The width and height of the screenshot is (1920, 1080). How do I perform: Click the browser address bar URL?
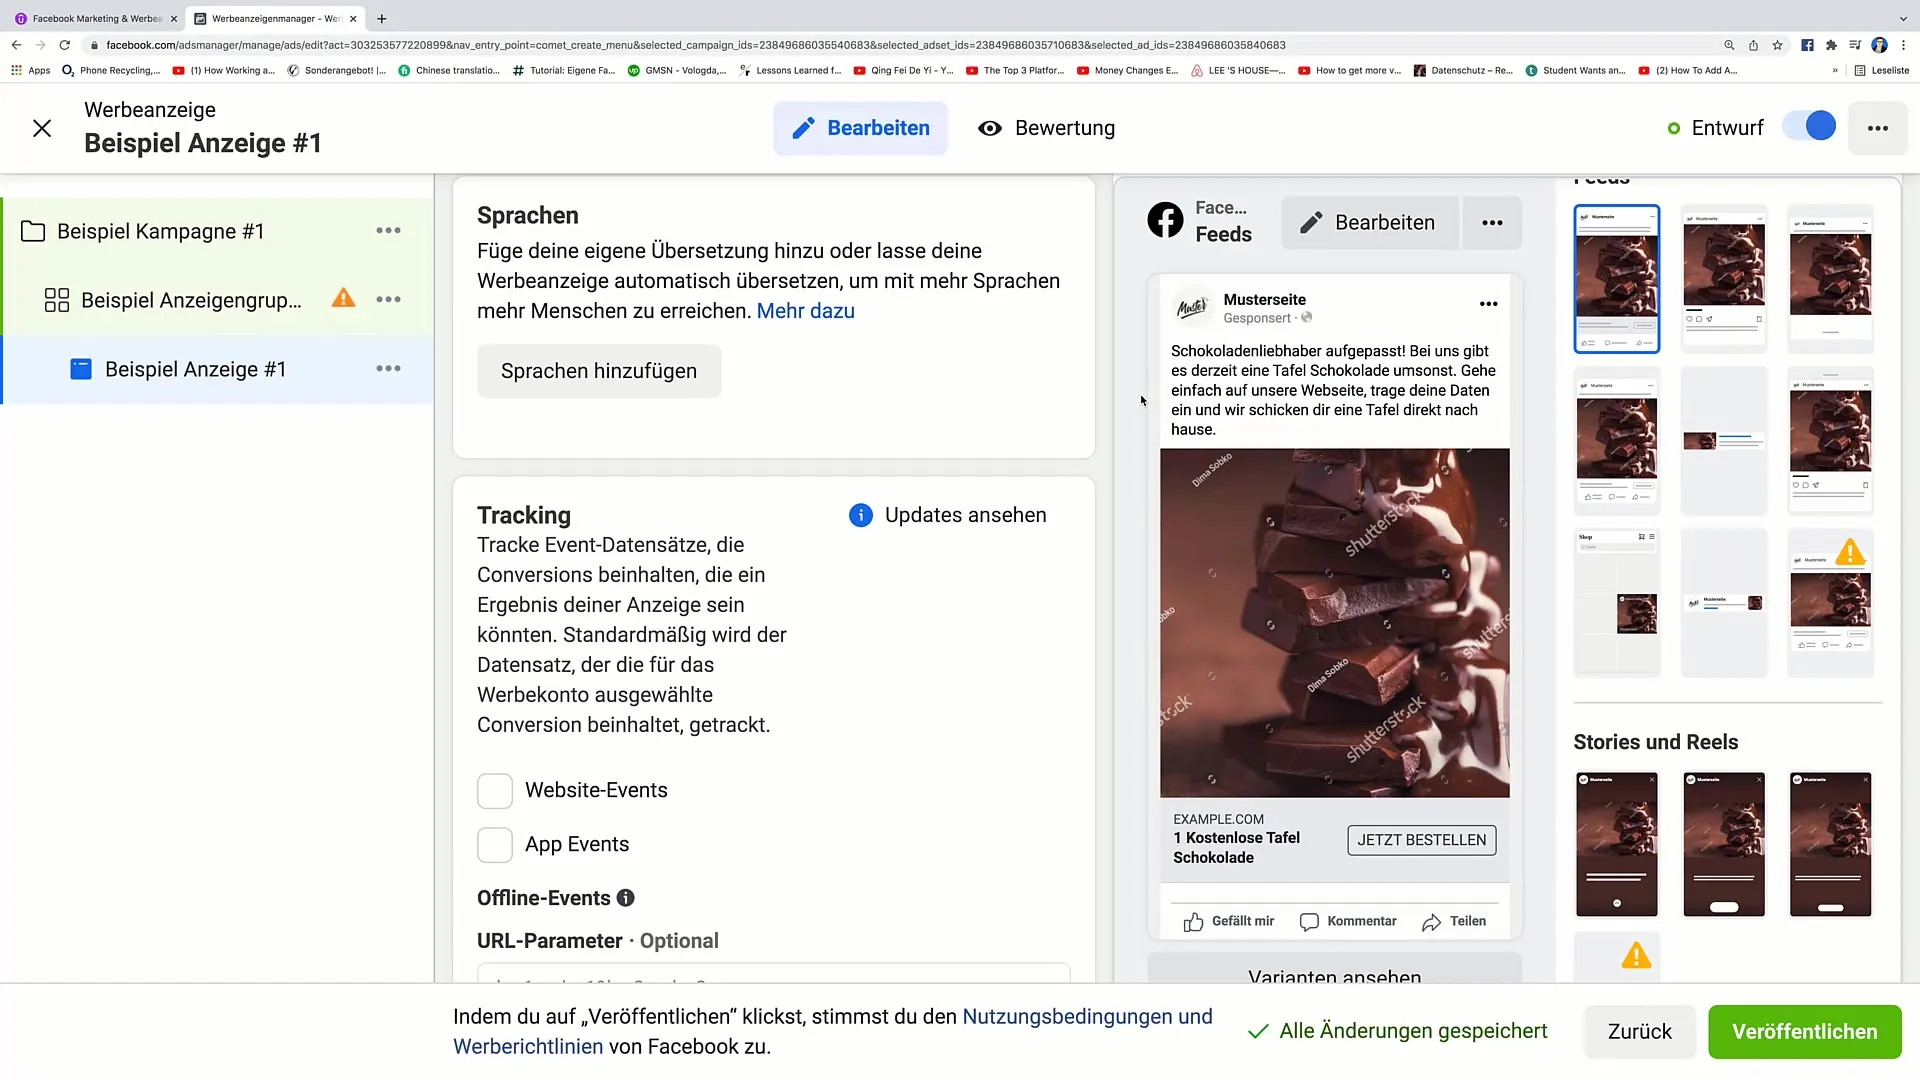(696, 45)
